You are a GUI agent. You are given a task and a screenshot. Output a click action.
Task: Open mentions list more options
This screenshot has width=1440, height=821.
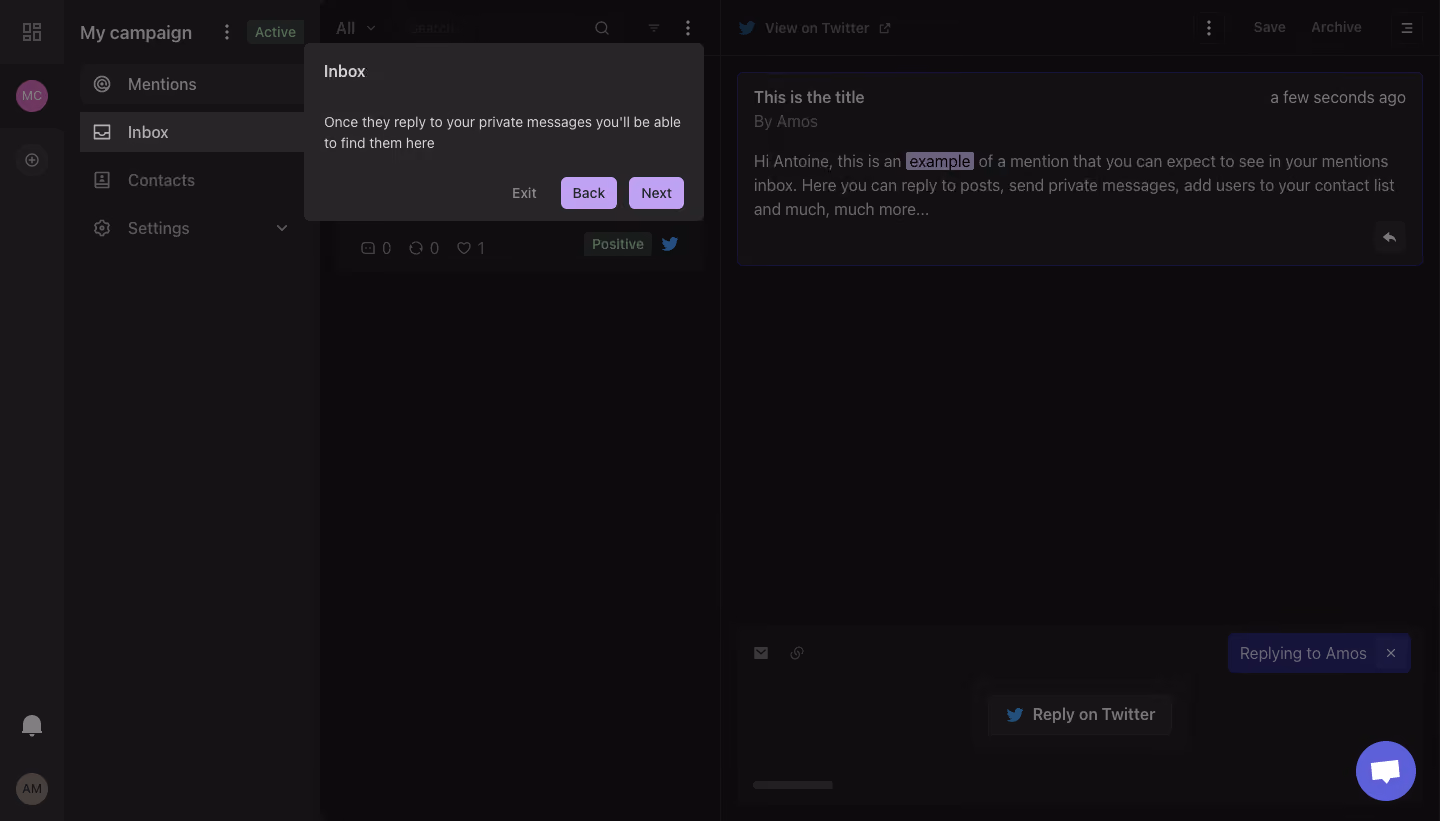[x=688, y=28]
